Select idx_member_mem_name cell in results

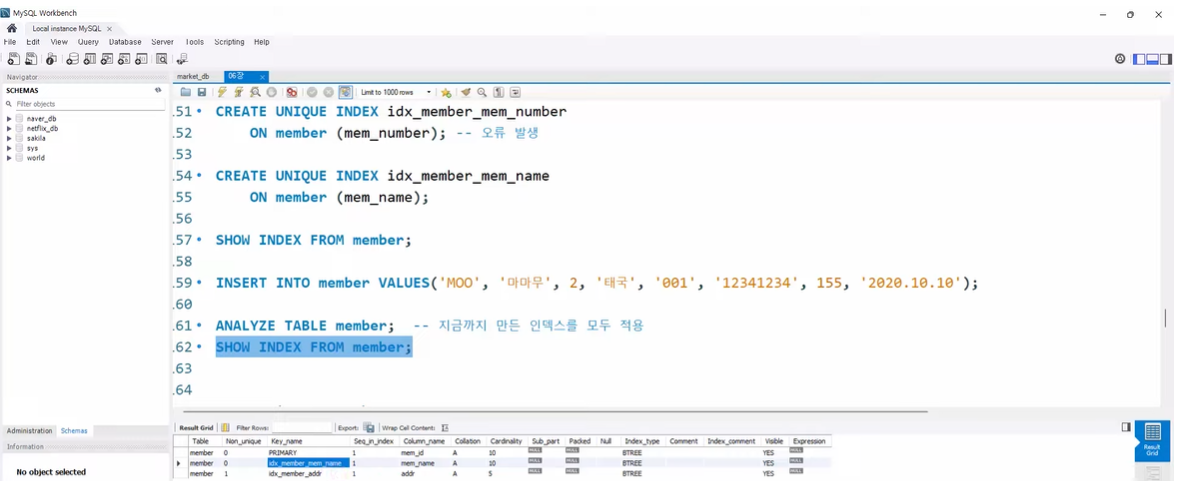(309, 464)
